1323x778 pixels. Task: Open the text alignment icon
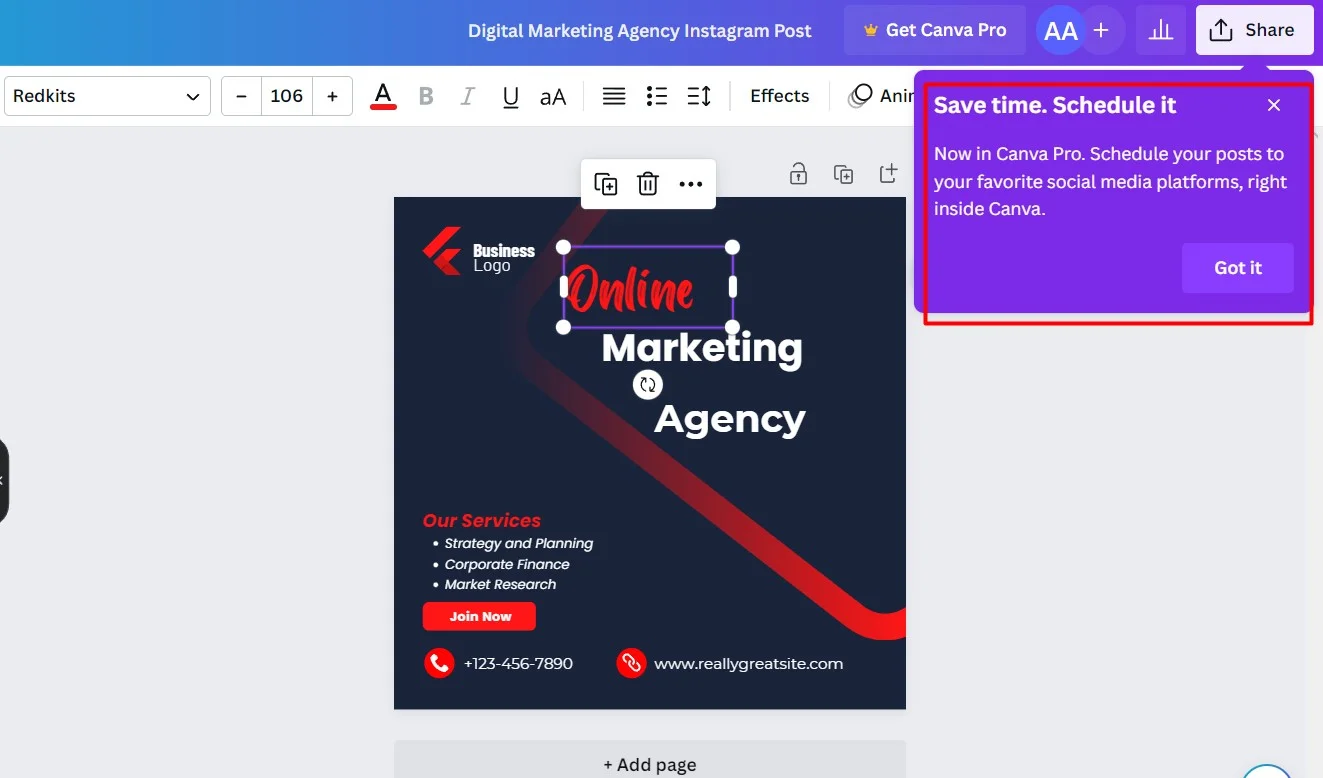point(613,95)
